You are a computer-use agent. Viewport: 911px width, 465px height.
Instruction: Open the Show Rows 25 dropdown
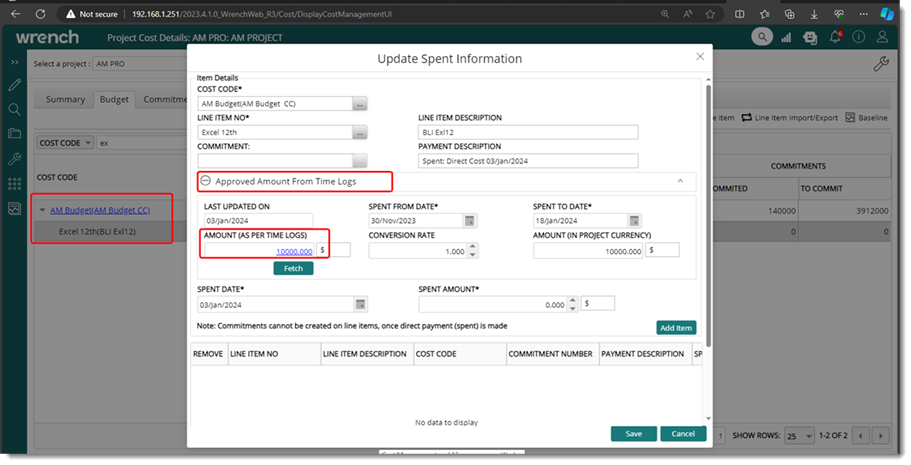pyautogui.click(x=799, y=437)
